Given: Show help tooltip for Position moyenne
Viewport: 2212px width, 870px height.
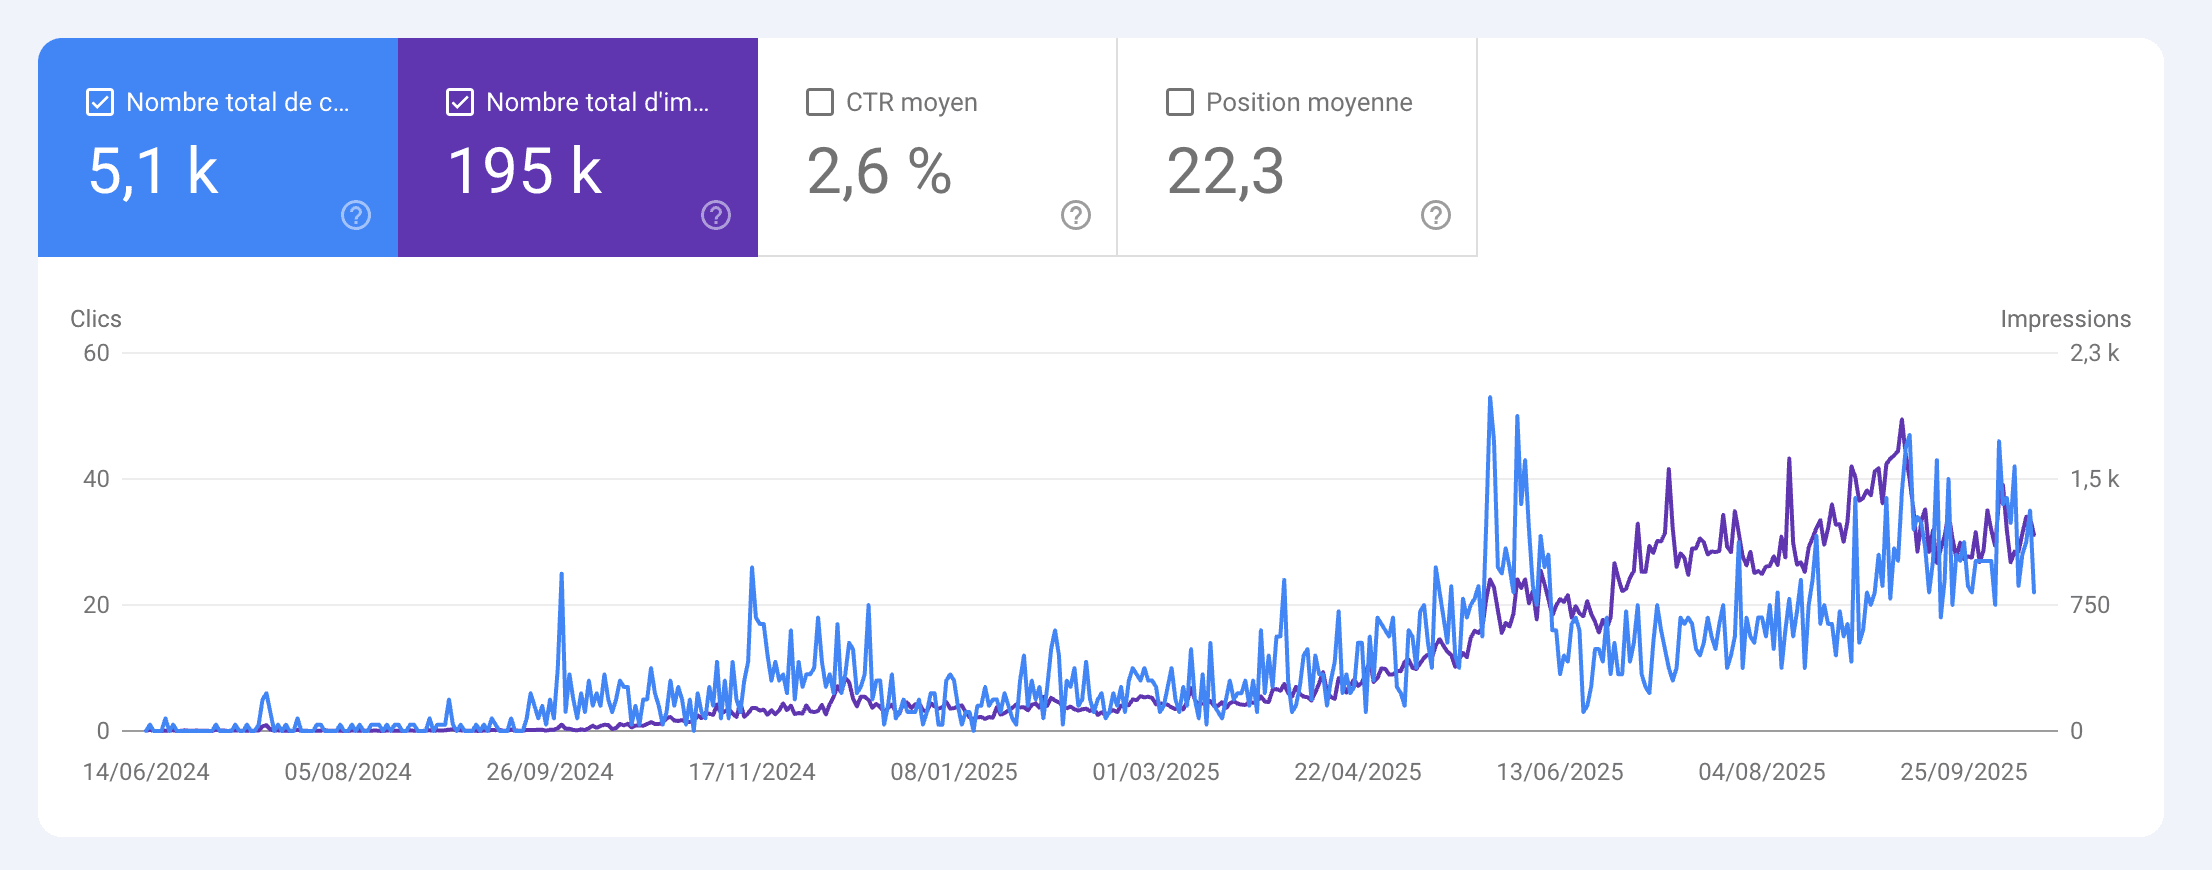Looking at the screenshot, I should [1436, 215].
